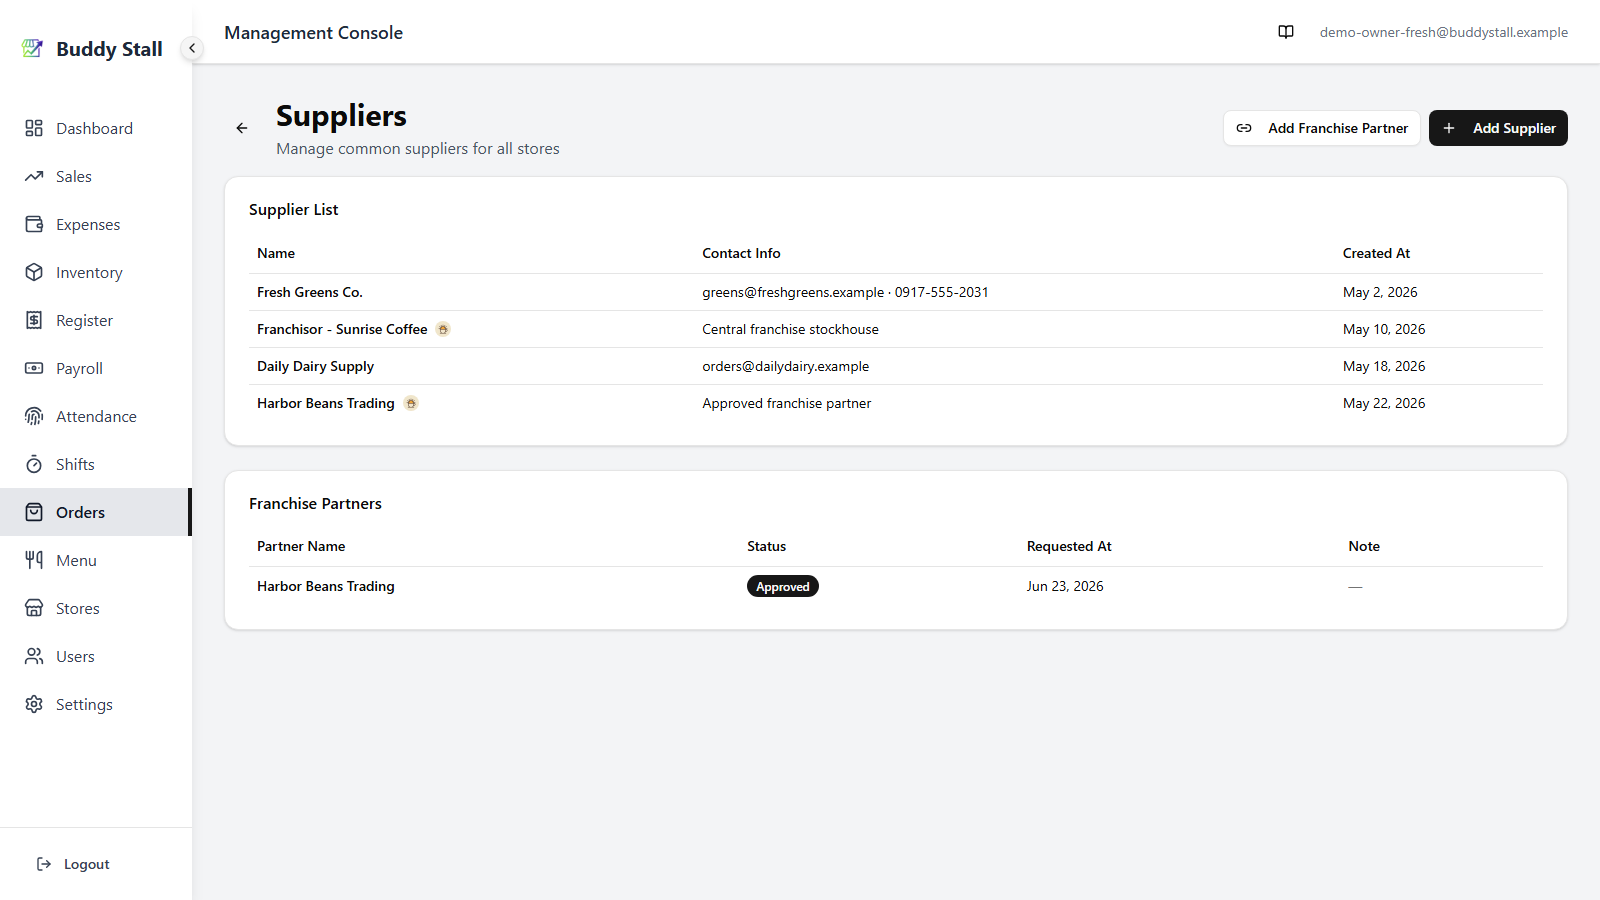Click the Logout exit icon
The height and width of the screenshot is (900, 1600).
coord(44,864)
